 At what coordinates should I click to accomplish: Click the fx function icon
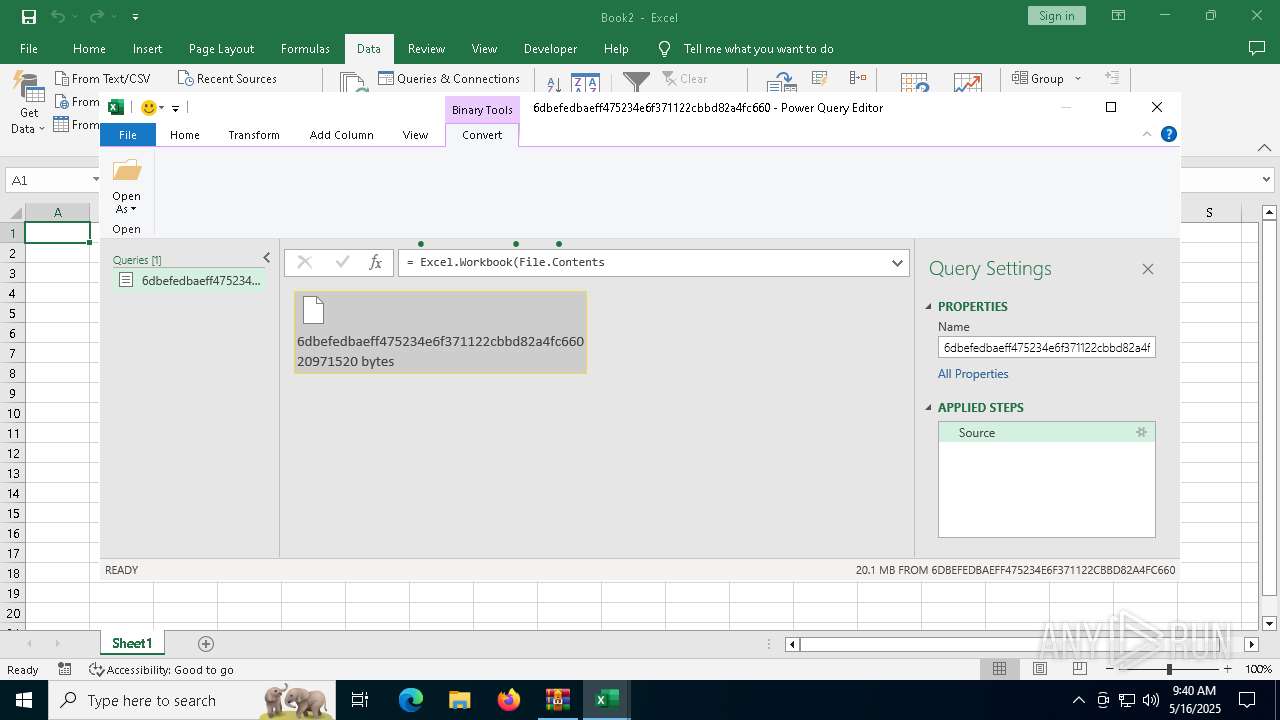click(375, 262)
